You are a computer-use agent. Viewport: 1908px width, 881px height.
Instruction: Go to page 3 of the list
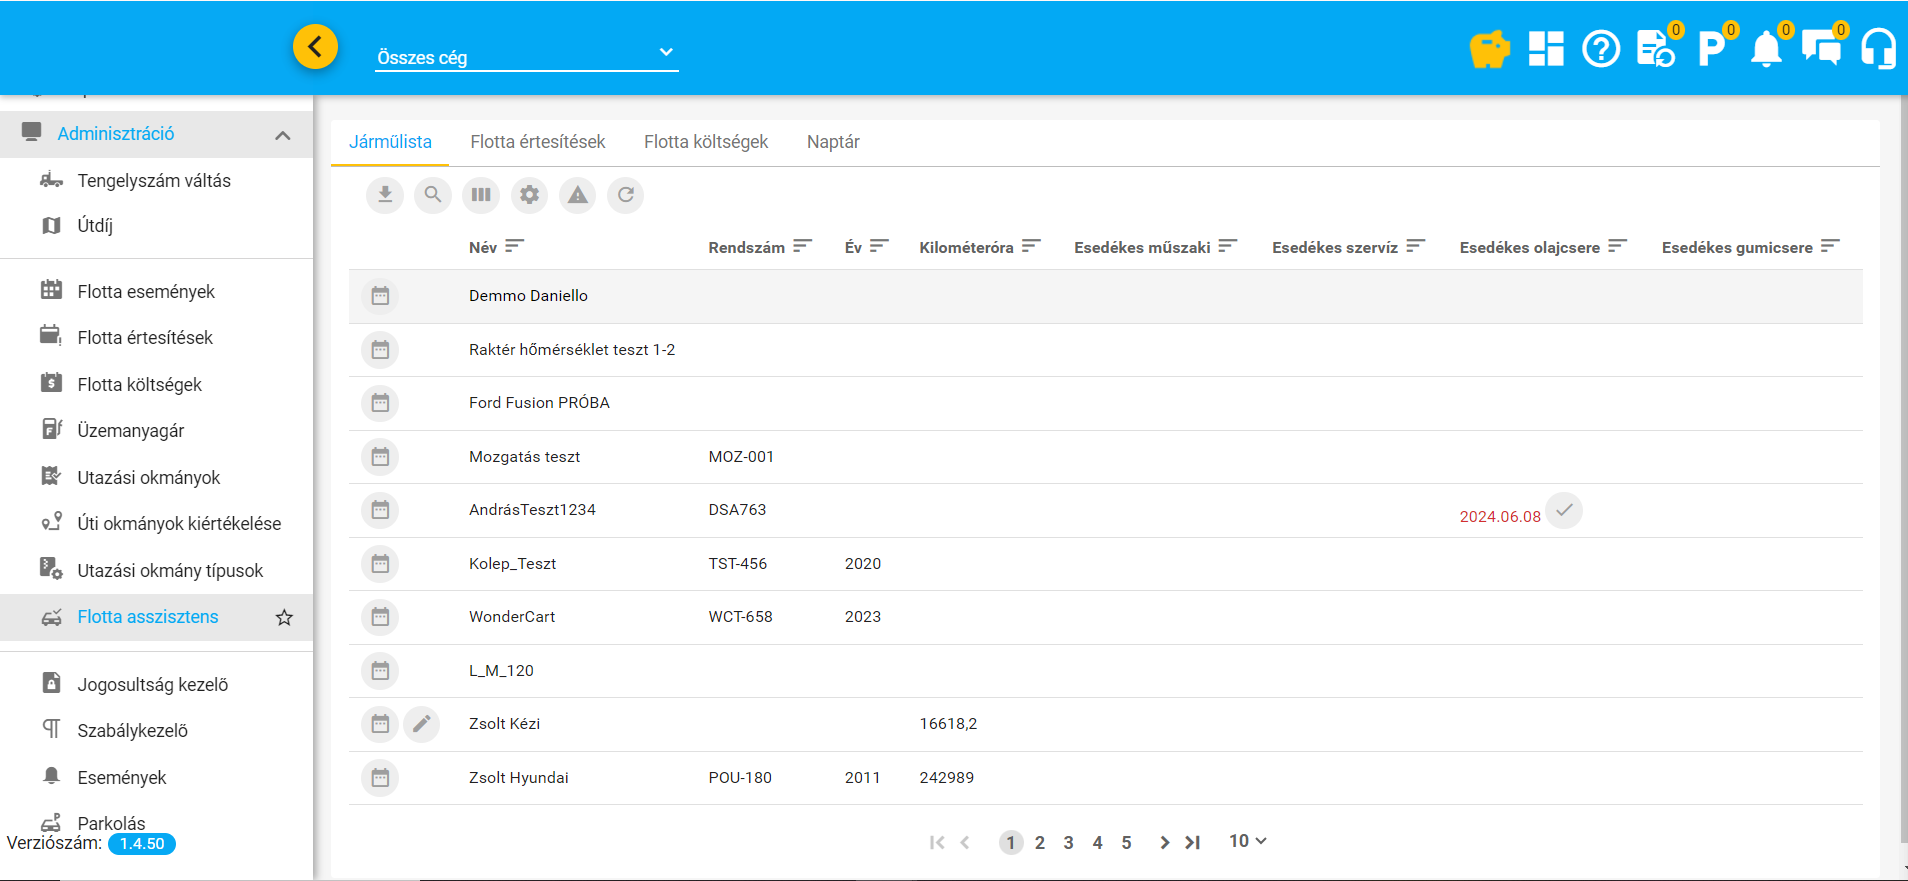pyautogui.click(x=1068, y=843)
